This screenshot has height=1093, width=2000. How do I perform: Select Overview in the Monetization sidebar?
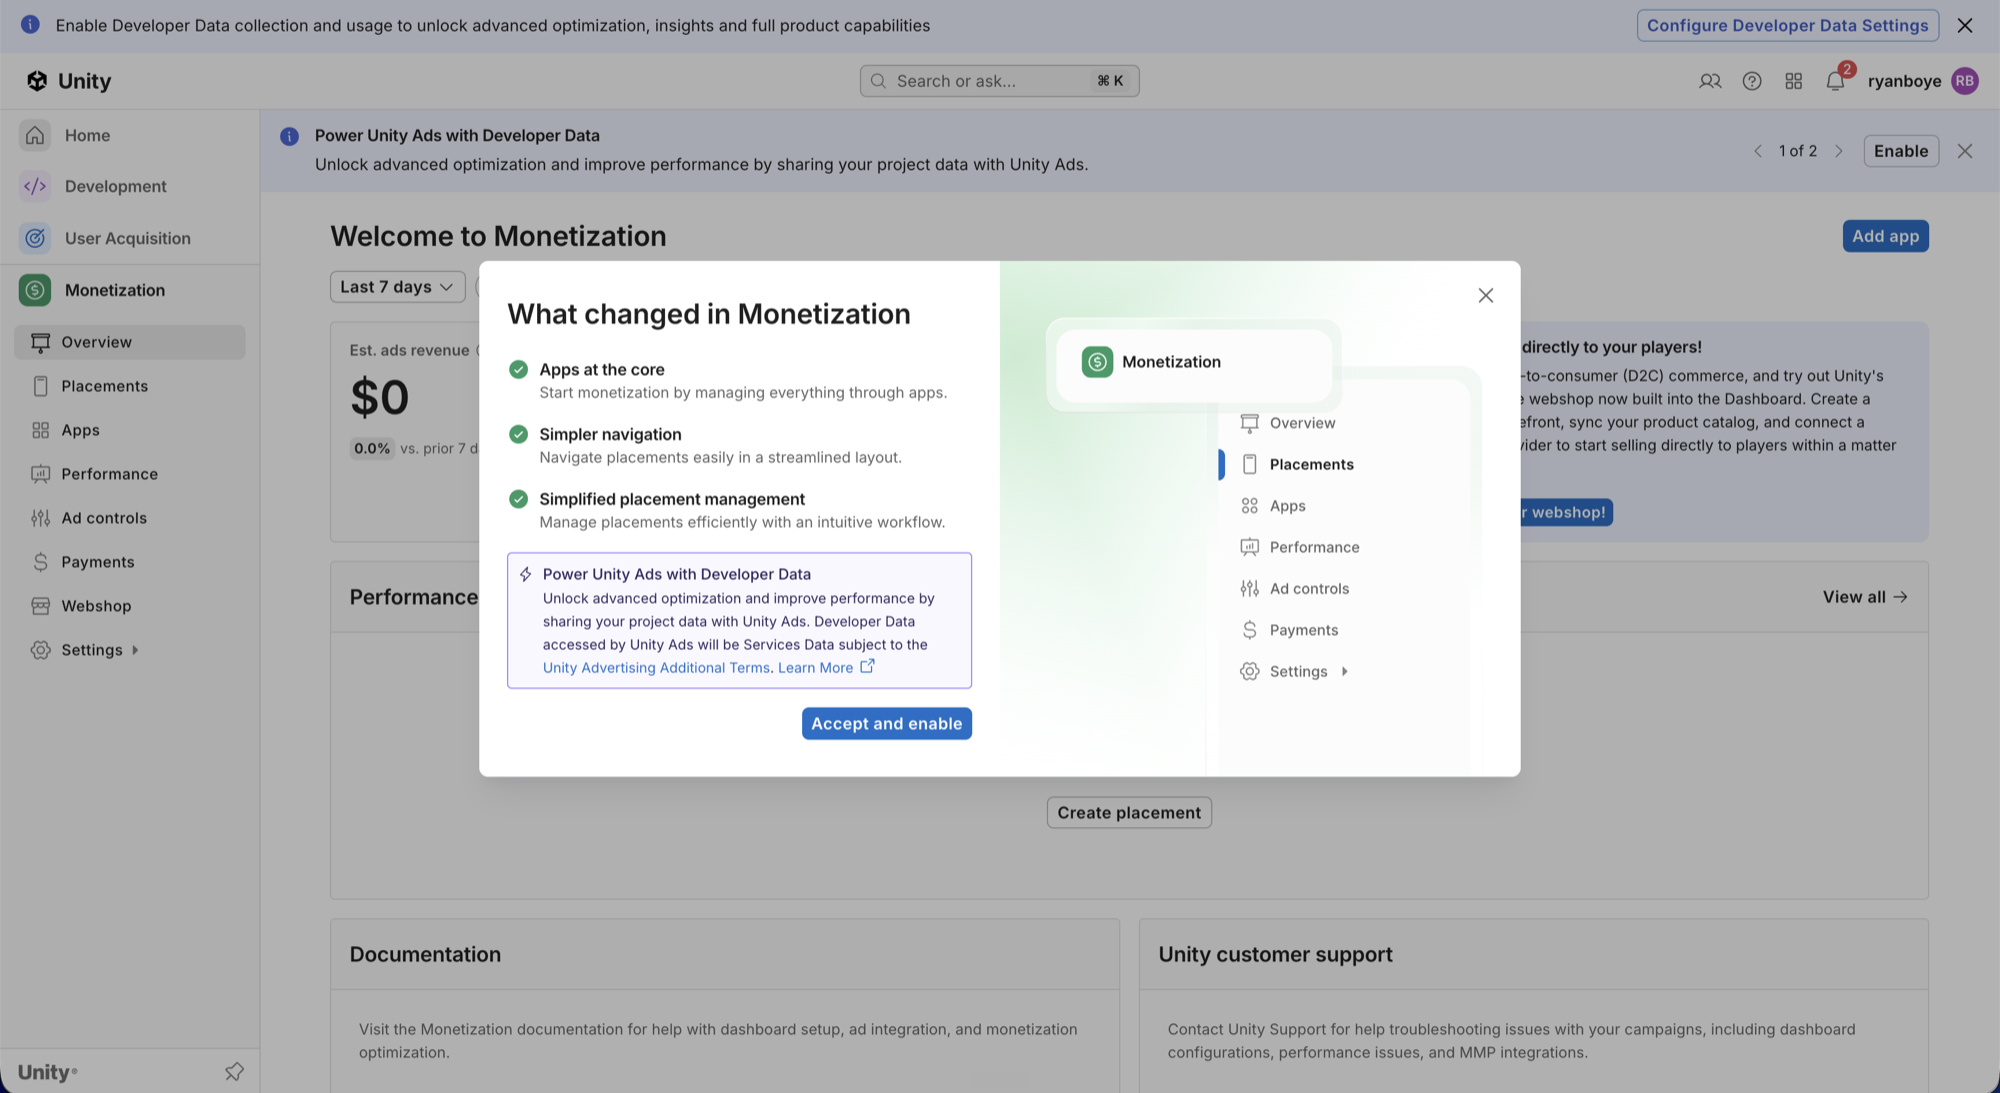point(129,342)
